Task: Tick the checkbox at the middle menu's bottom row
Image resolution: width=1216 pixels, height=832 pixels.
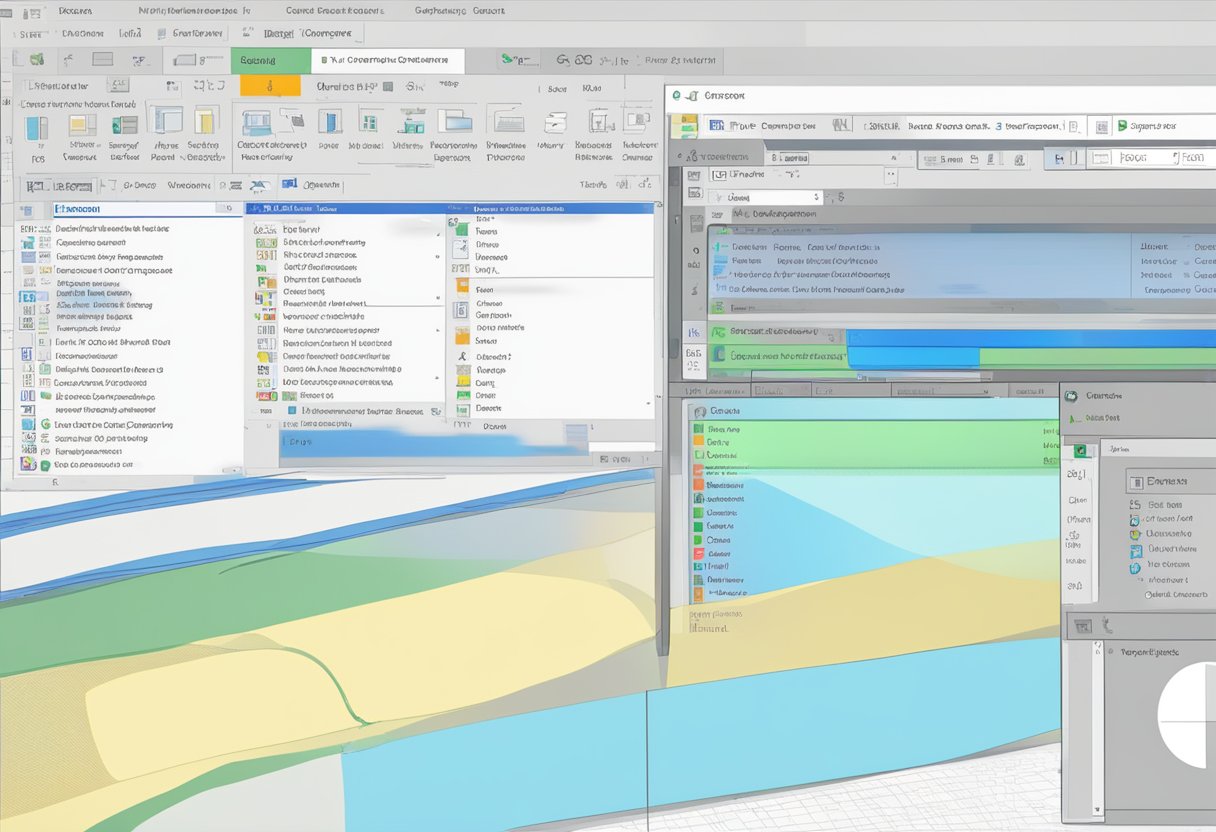Action: coord(291,410)
